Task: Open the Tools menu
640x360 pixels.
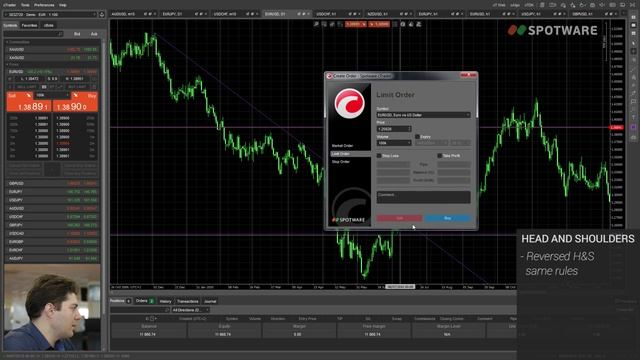Action: click(25, 5)
